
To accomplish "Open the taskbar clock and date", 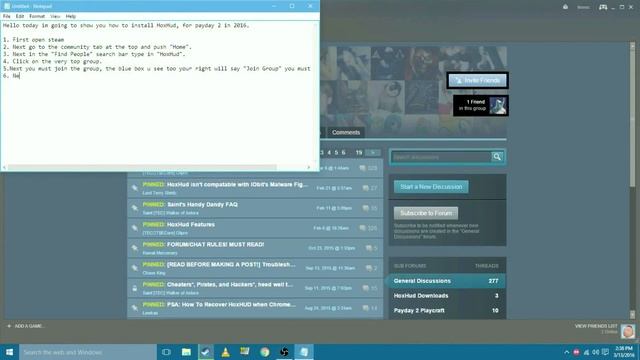I will tap(624, 352).
